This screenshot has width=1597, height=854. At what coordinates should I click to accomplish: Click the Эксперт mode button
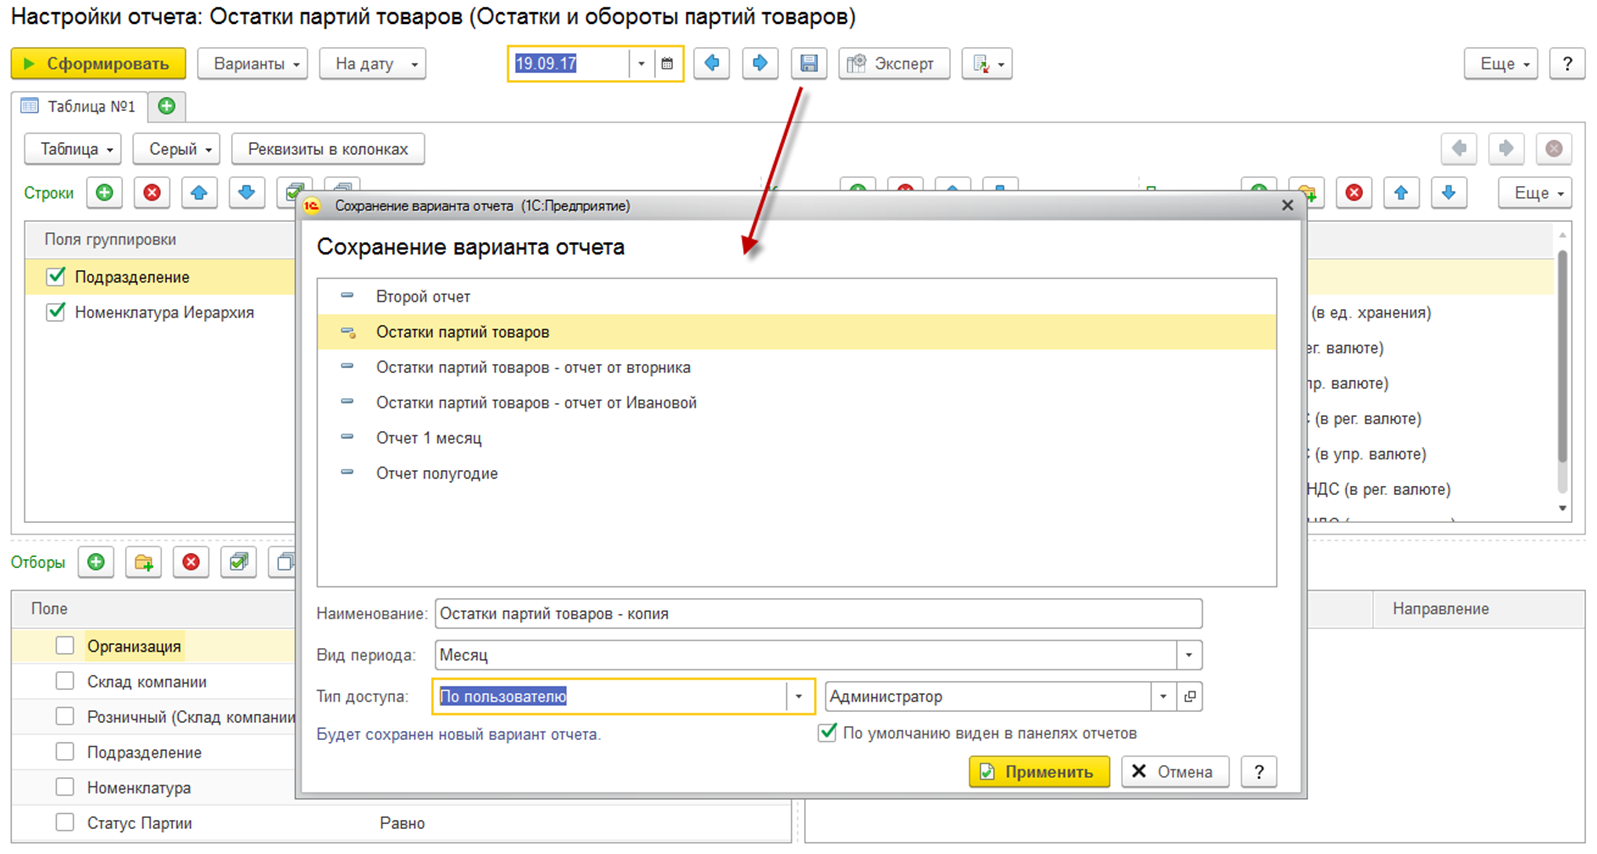(894, 64)
